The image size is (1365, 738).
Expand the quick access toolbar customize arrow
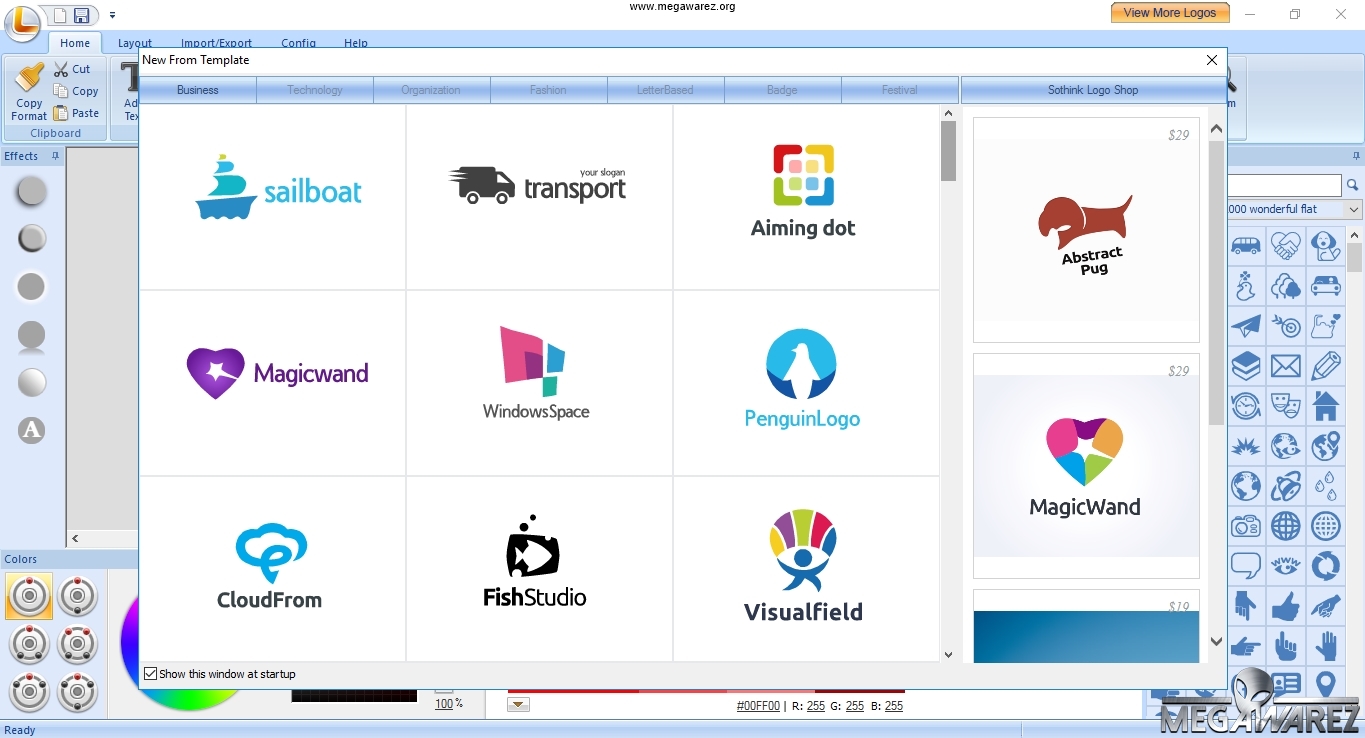[112, 15]
